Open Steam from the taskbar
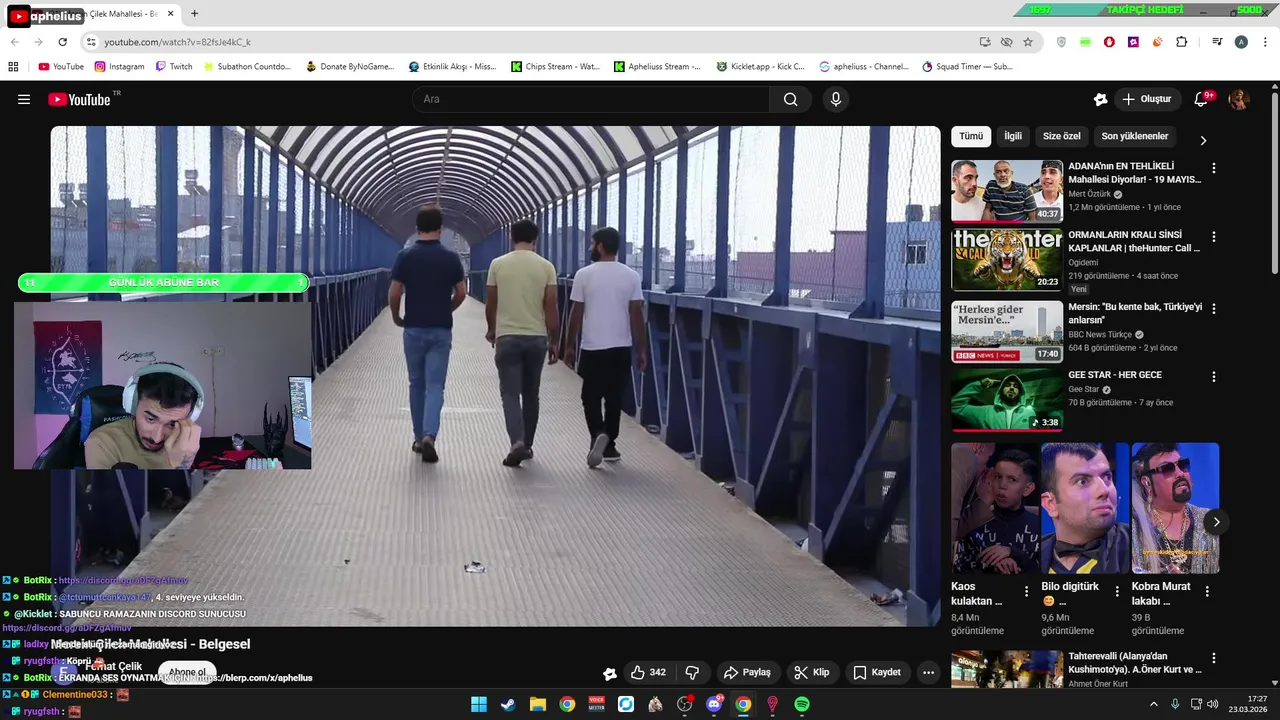 pos(508,704)
